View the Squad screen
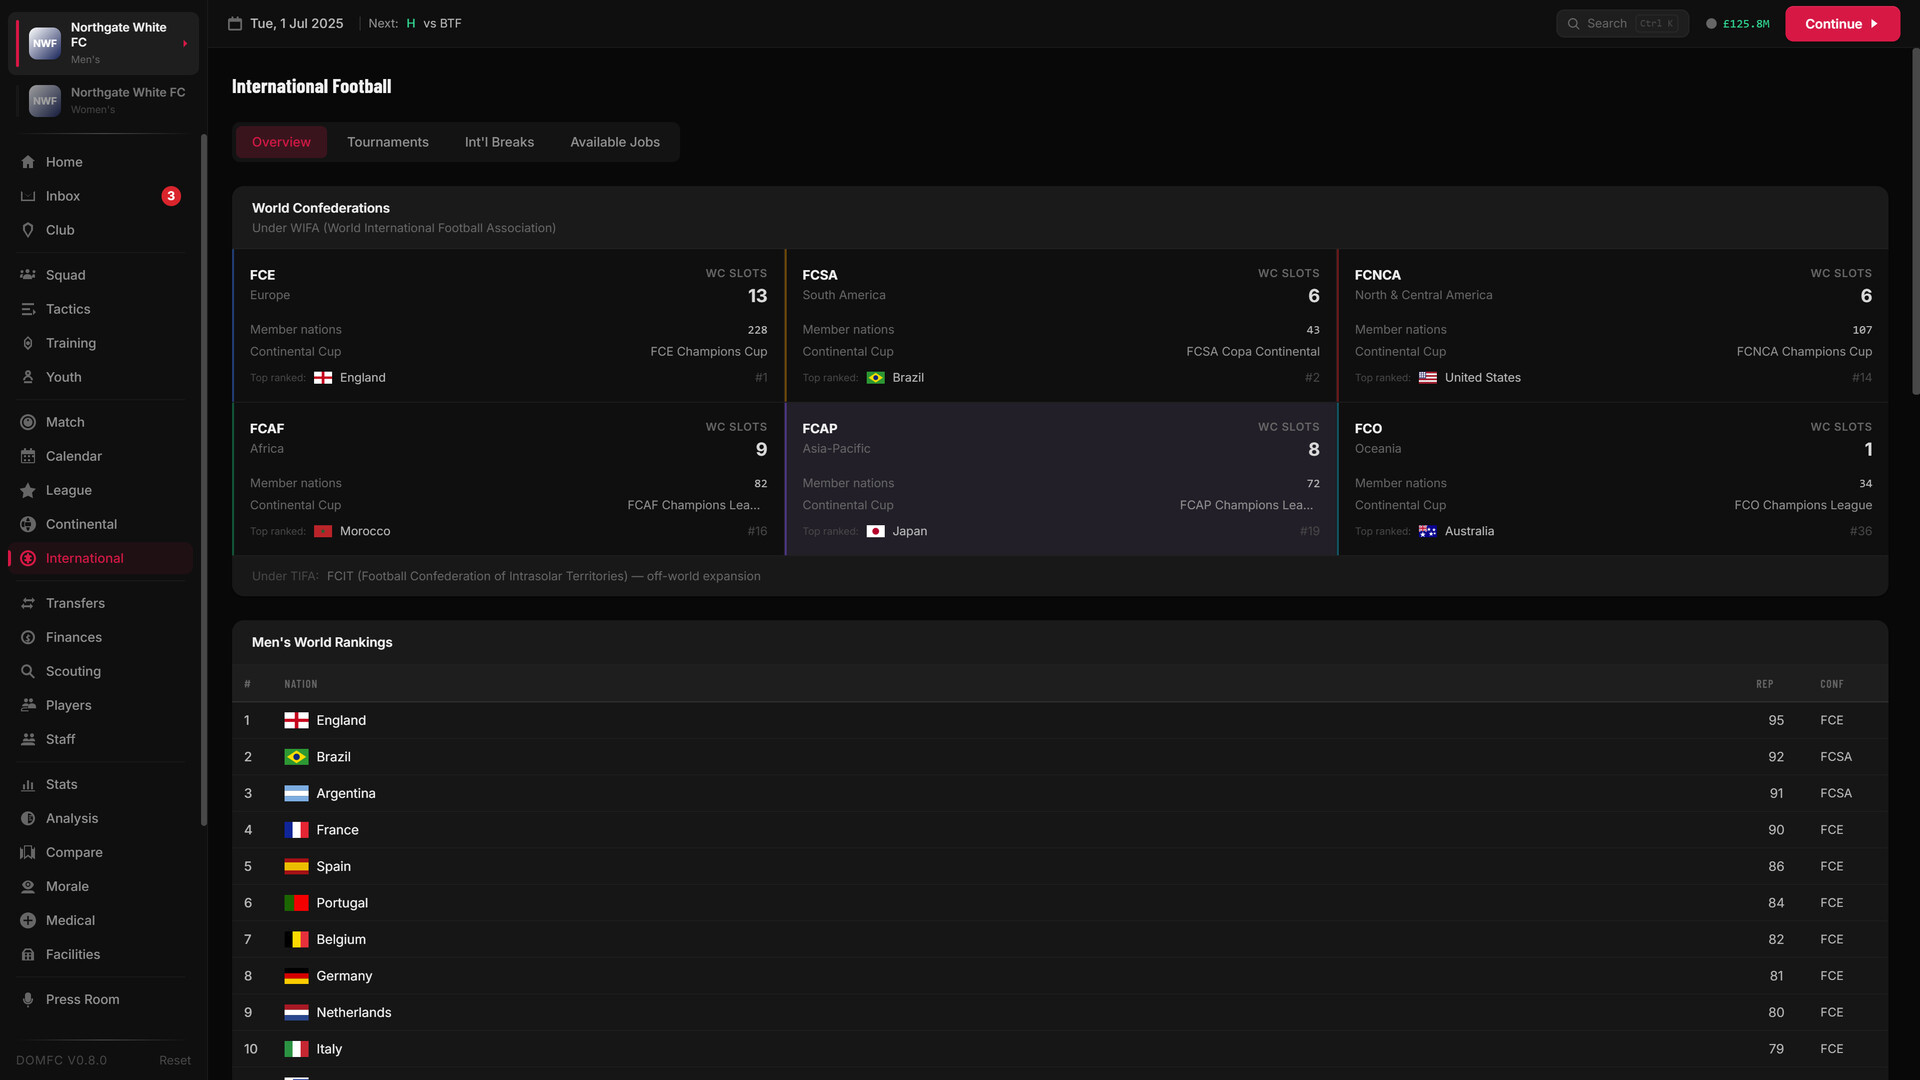Image resolution: width=1920 pixels, height=1080 pixels. point(65,275)
